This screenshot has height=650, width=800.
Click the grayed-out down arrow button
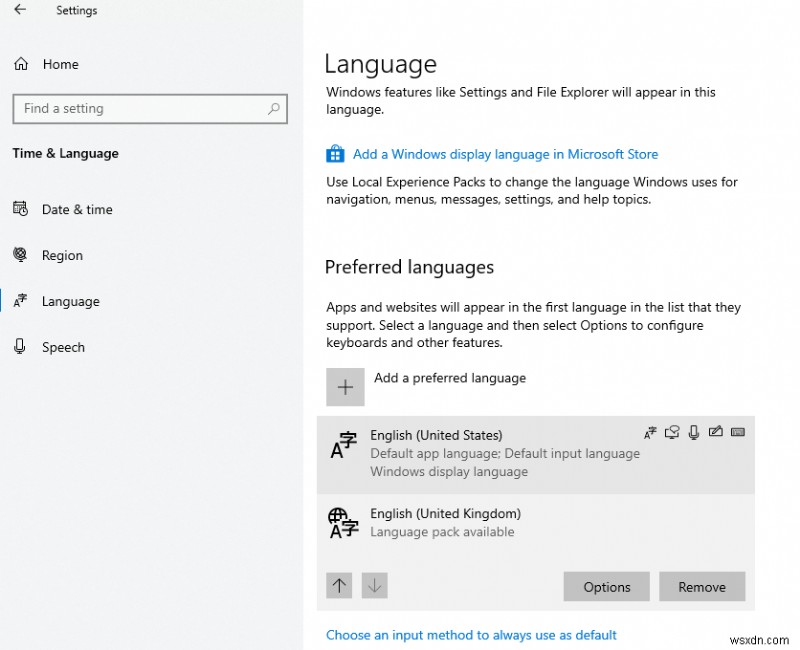[374, 586]
